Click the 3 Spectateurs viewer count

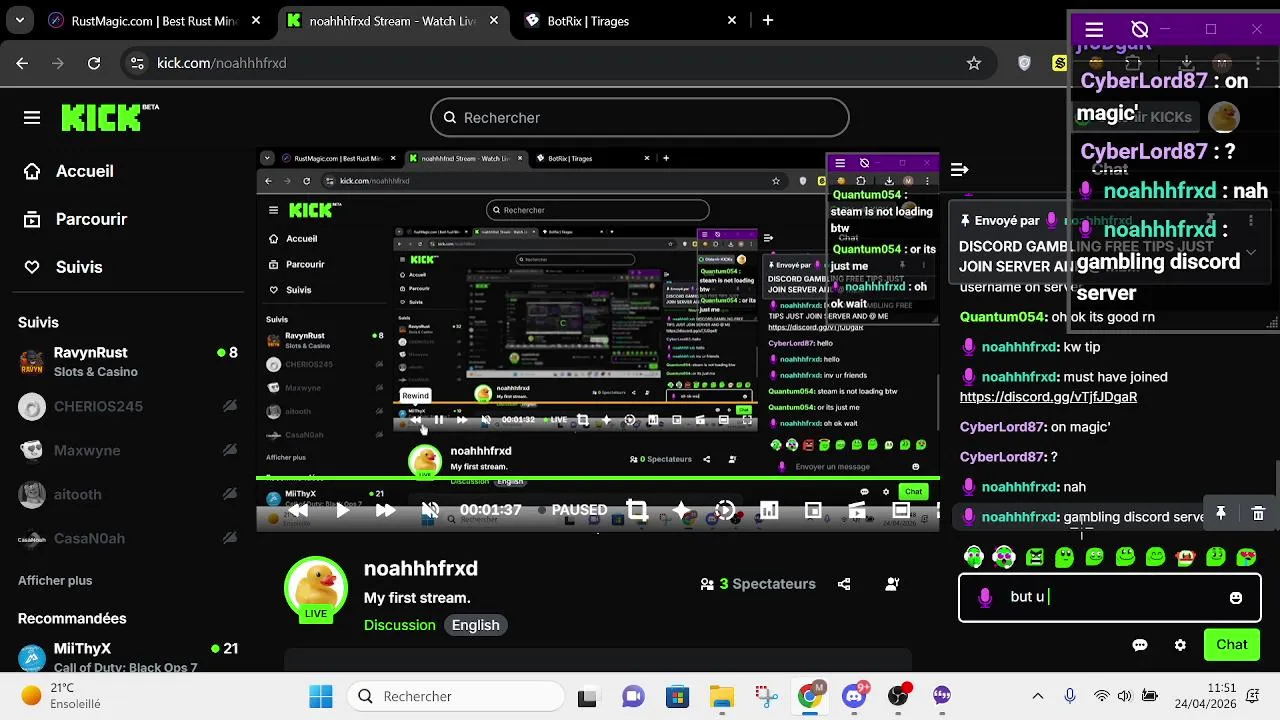(758, 584)
